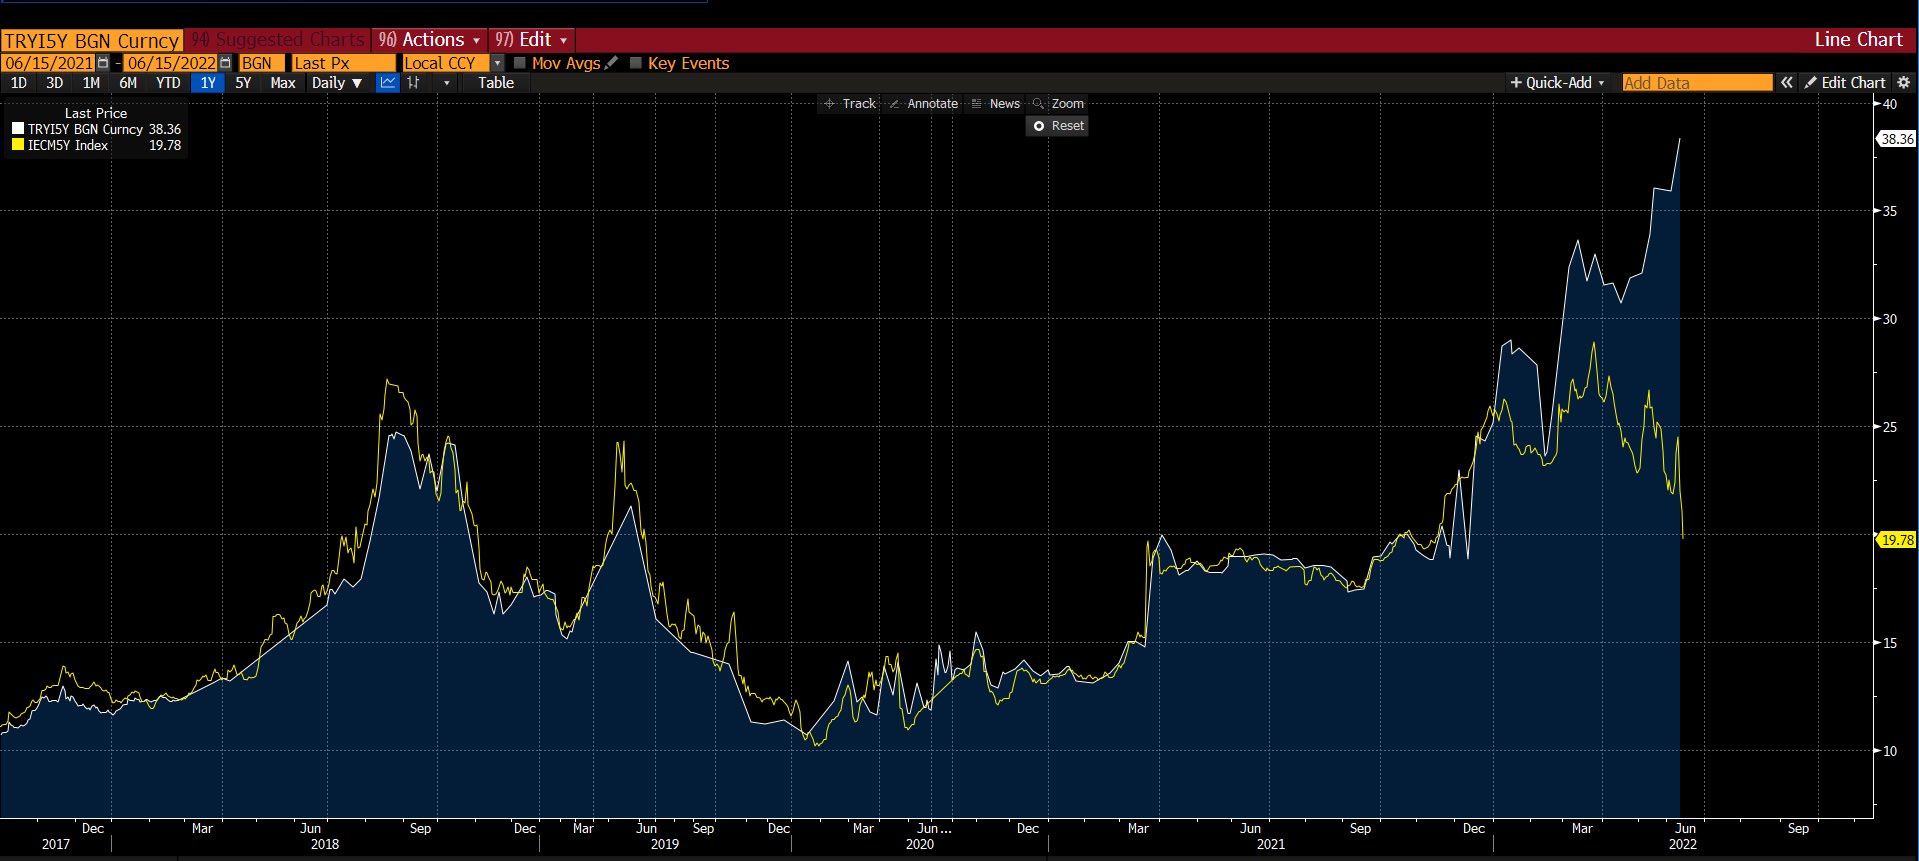Expand the Quick-Add dropdown
Screen dimensions: 1919x861
(x=1557, y=83)
